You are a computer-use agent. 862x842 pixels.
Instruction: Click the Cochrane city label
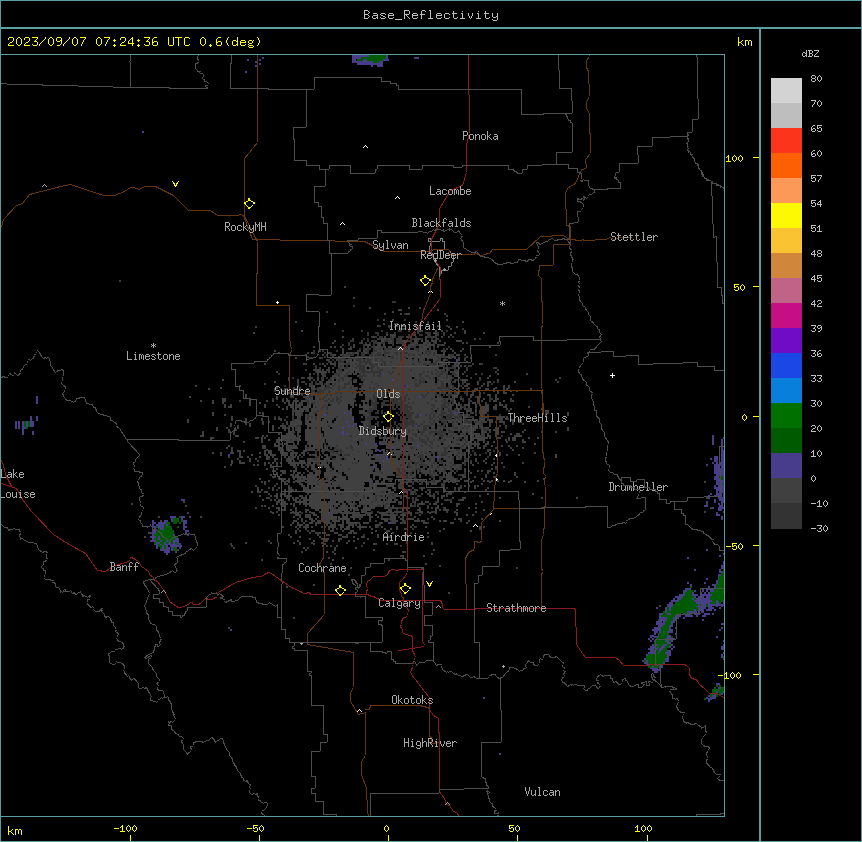[322, 568]
